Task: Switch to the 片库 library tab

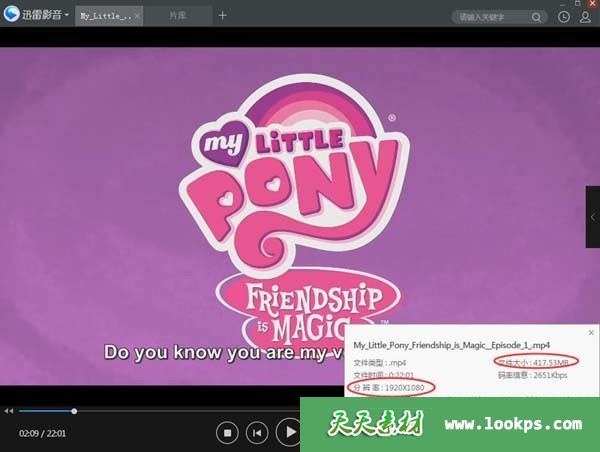Action: [x=177, y=16]
